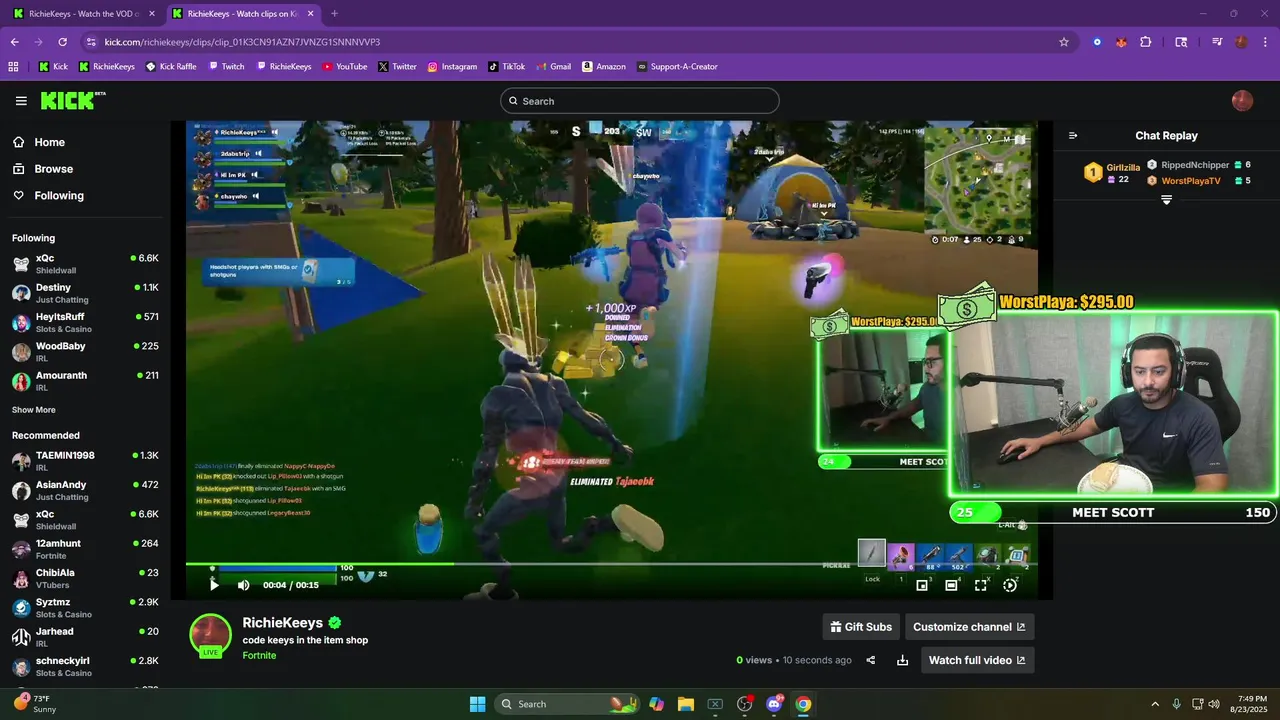Open Destiny's channel

85,293
